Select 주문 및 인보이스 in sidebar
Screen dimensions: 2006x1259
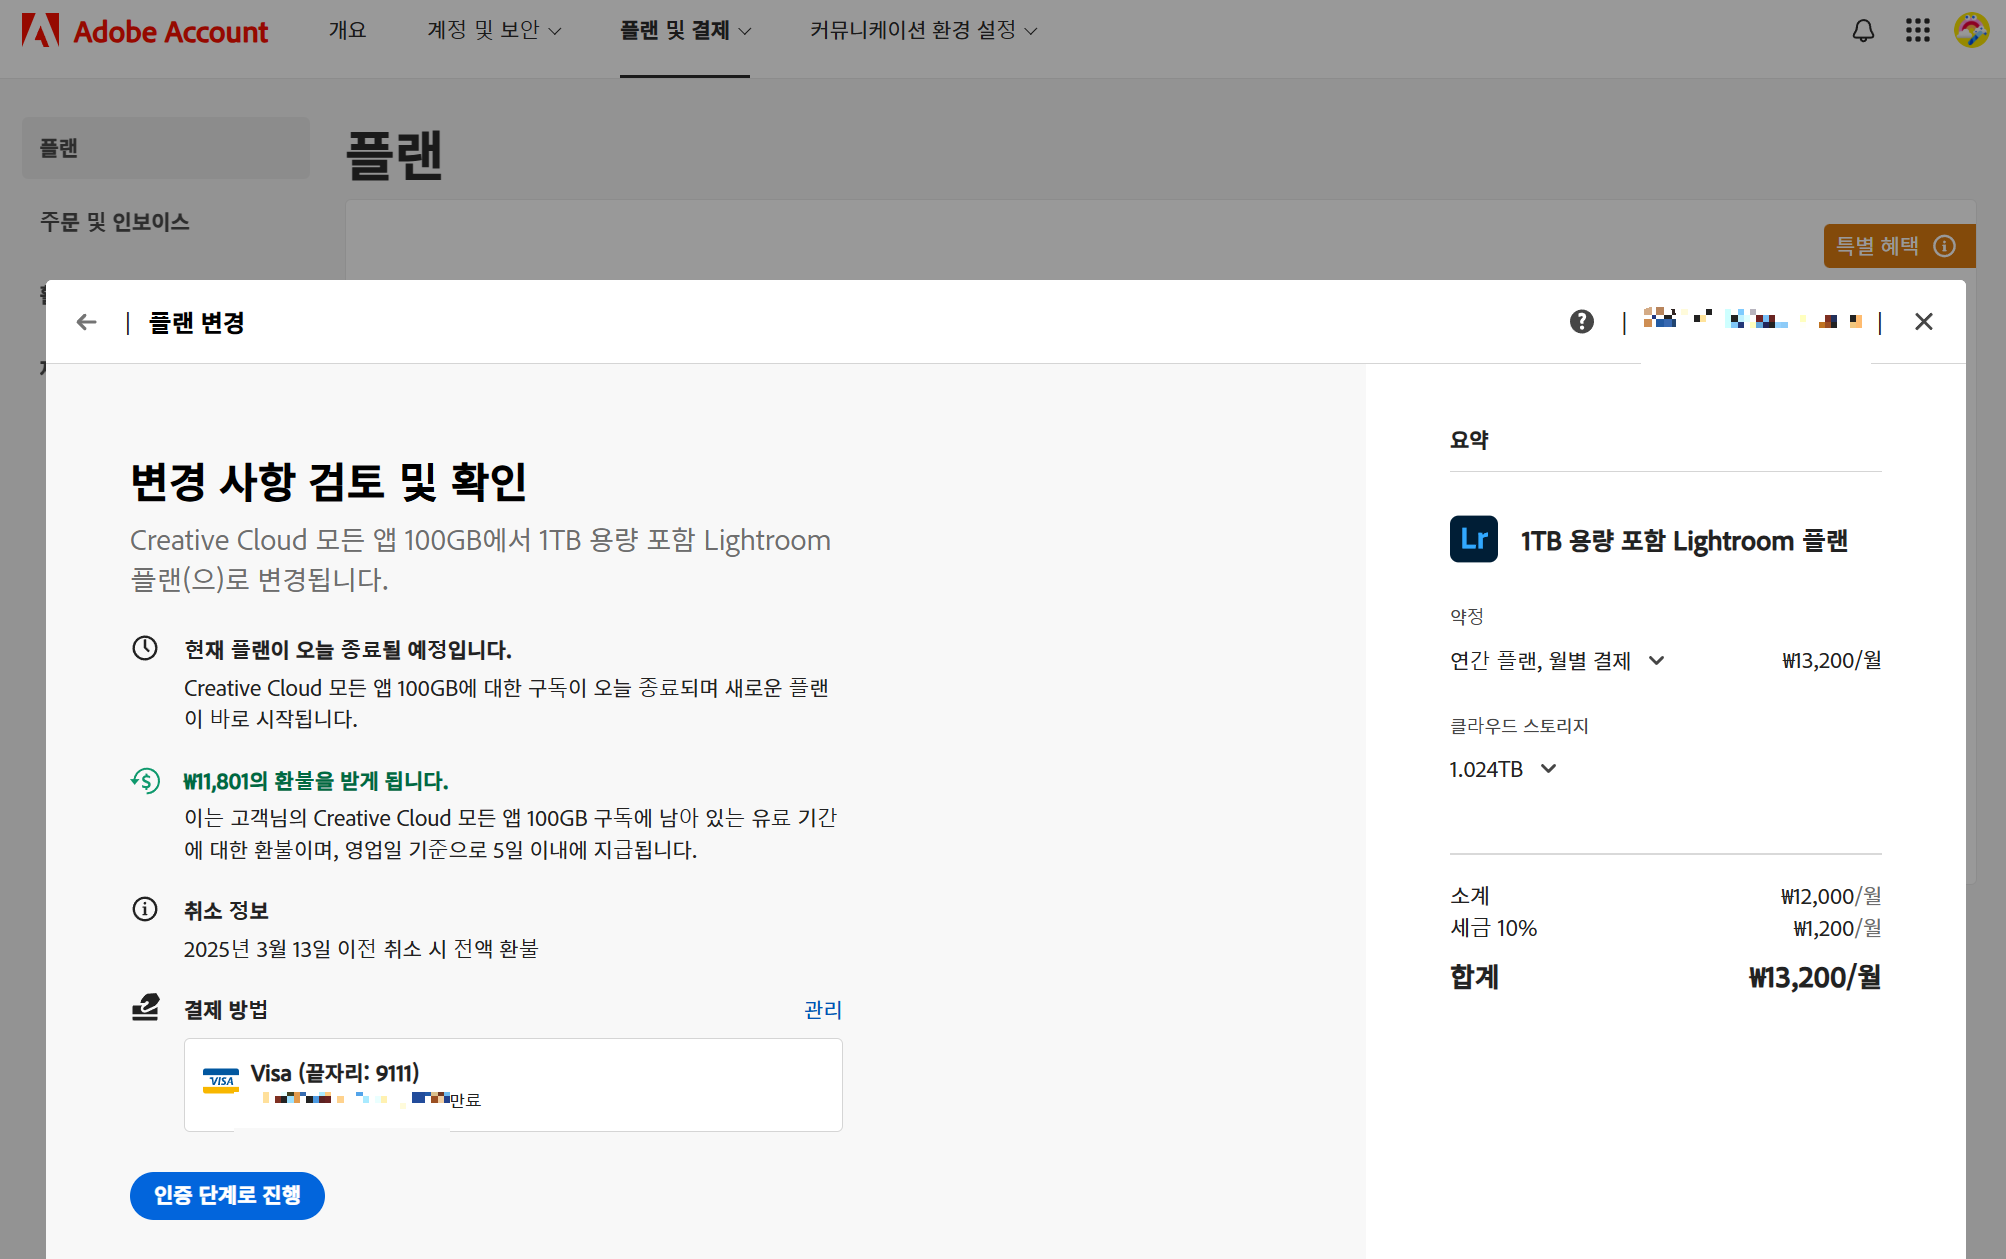115,222
